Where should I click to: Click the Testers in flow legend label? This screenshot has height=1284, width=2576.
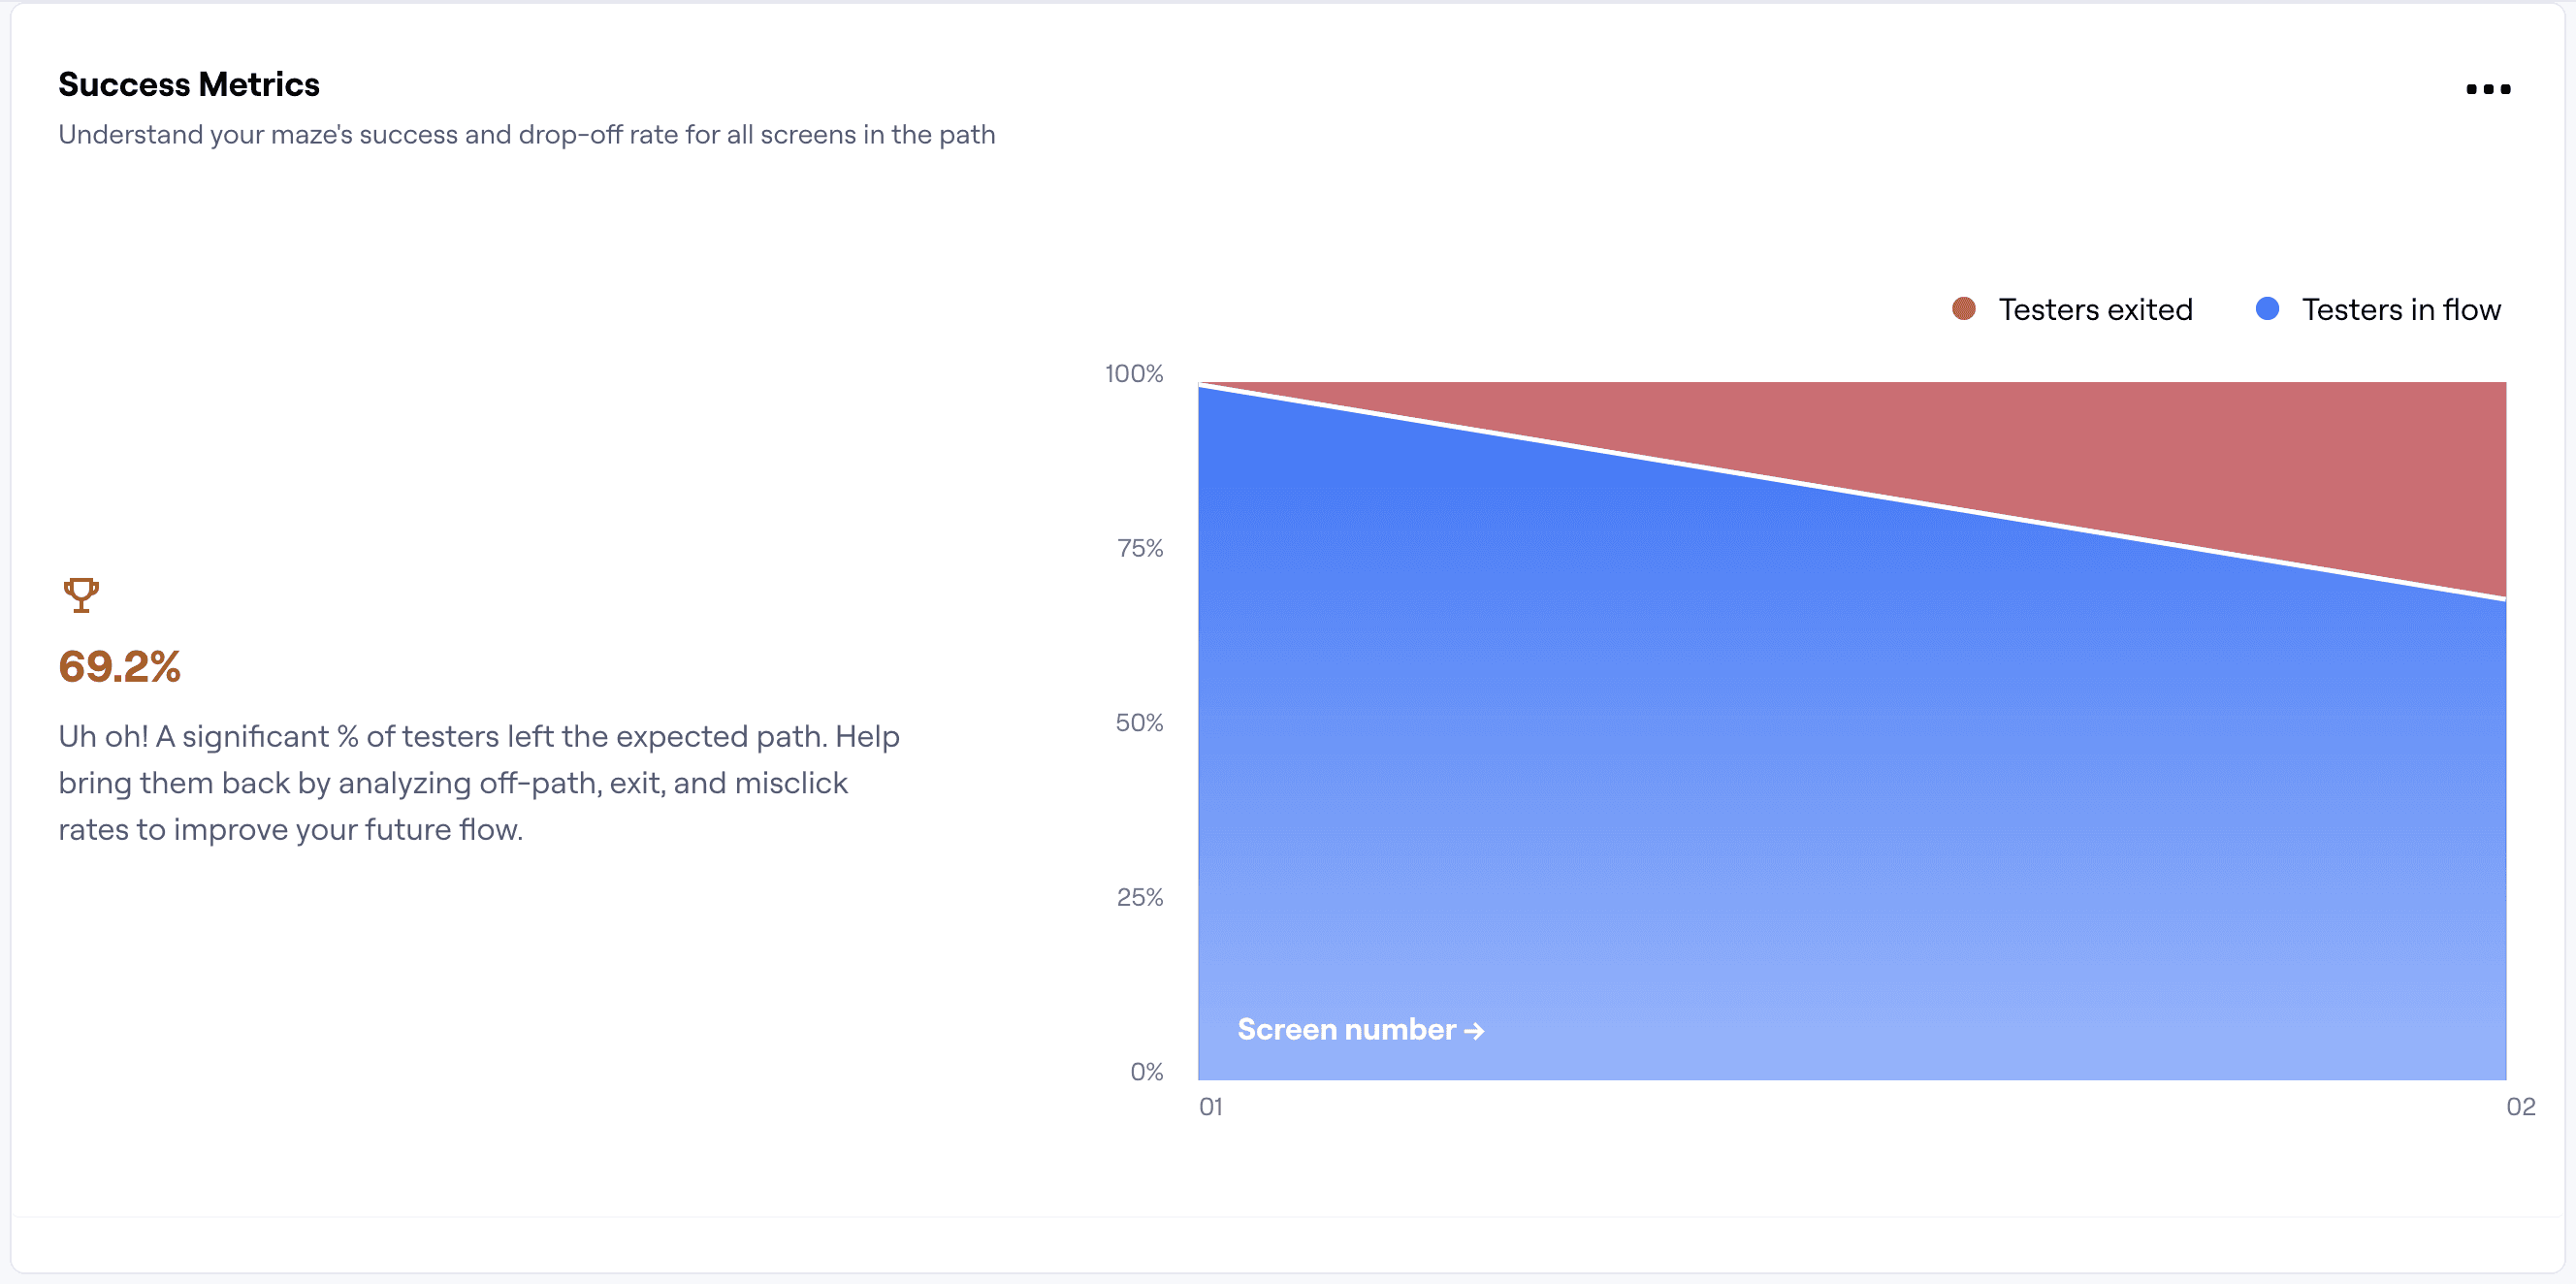pos(2401,310)
